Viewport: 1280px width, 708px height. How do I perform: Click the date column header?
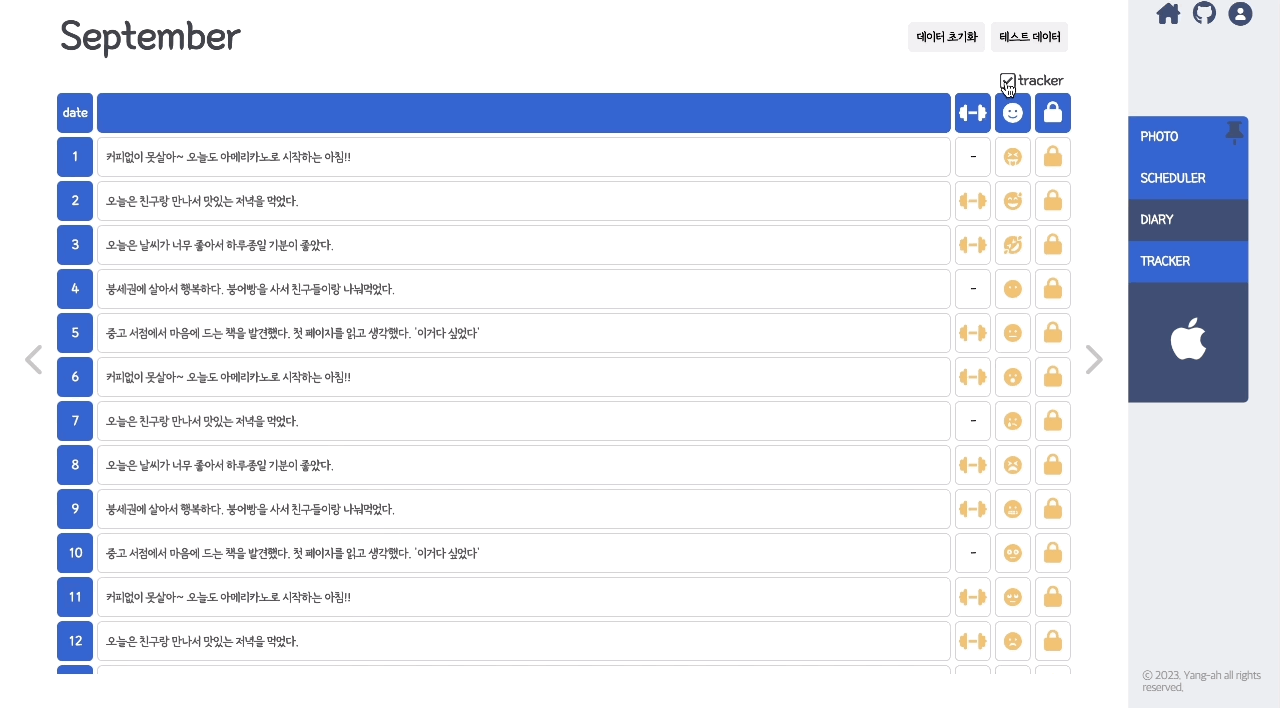click(x=75, y=113)
